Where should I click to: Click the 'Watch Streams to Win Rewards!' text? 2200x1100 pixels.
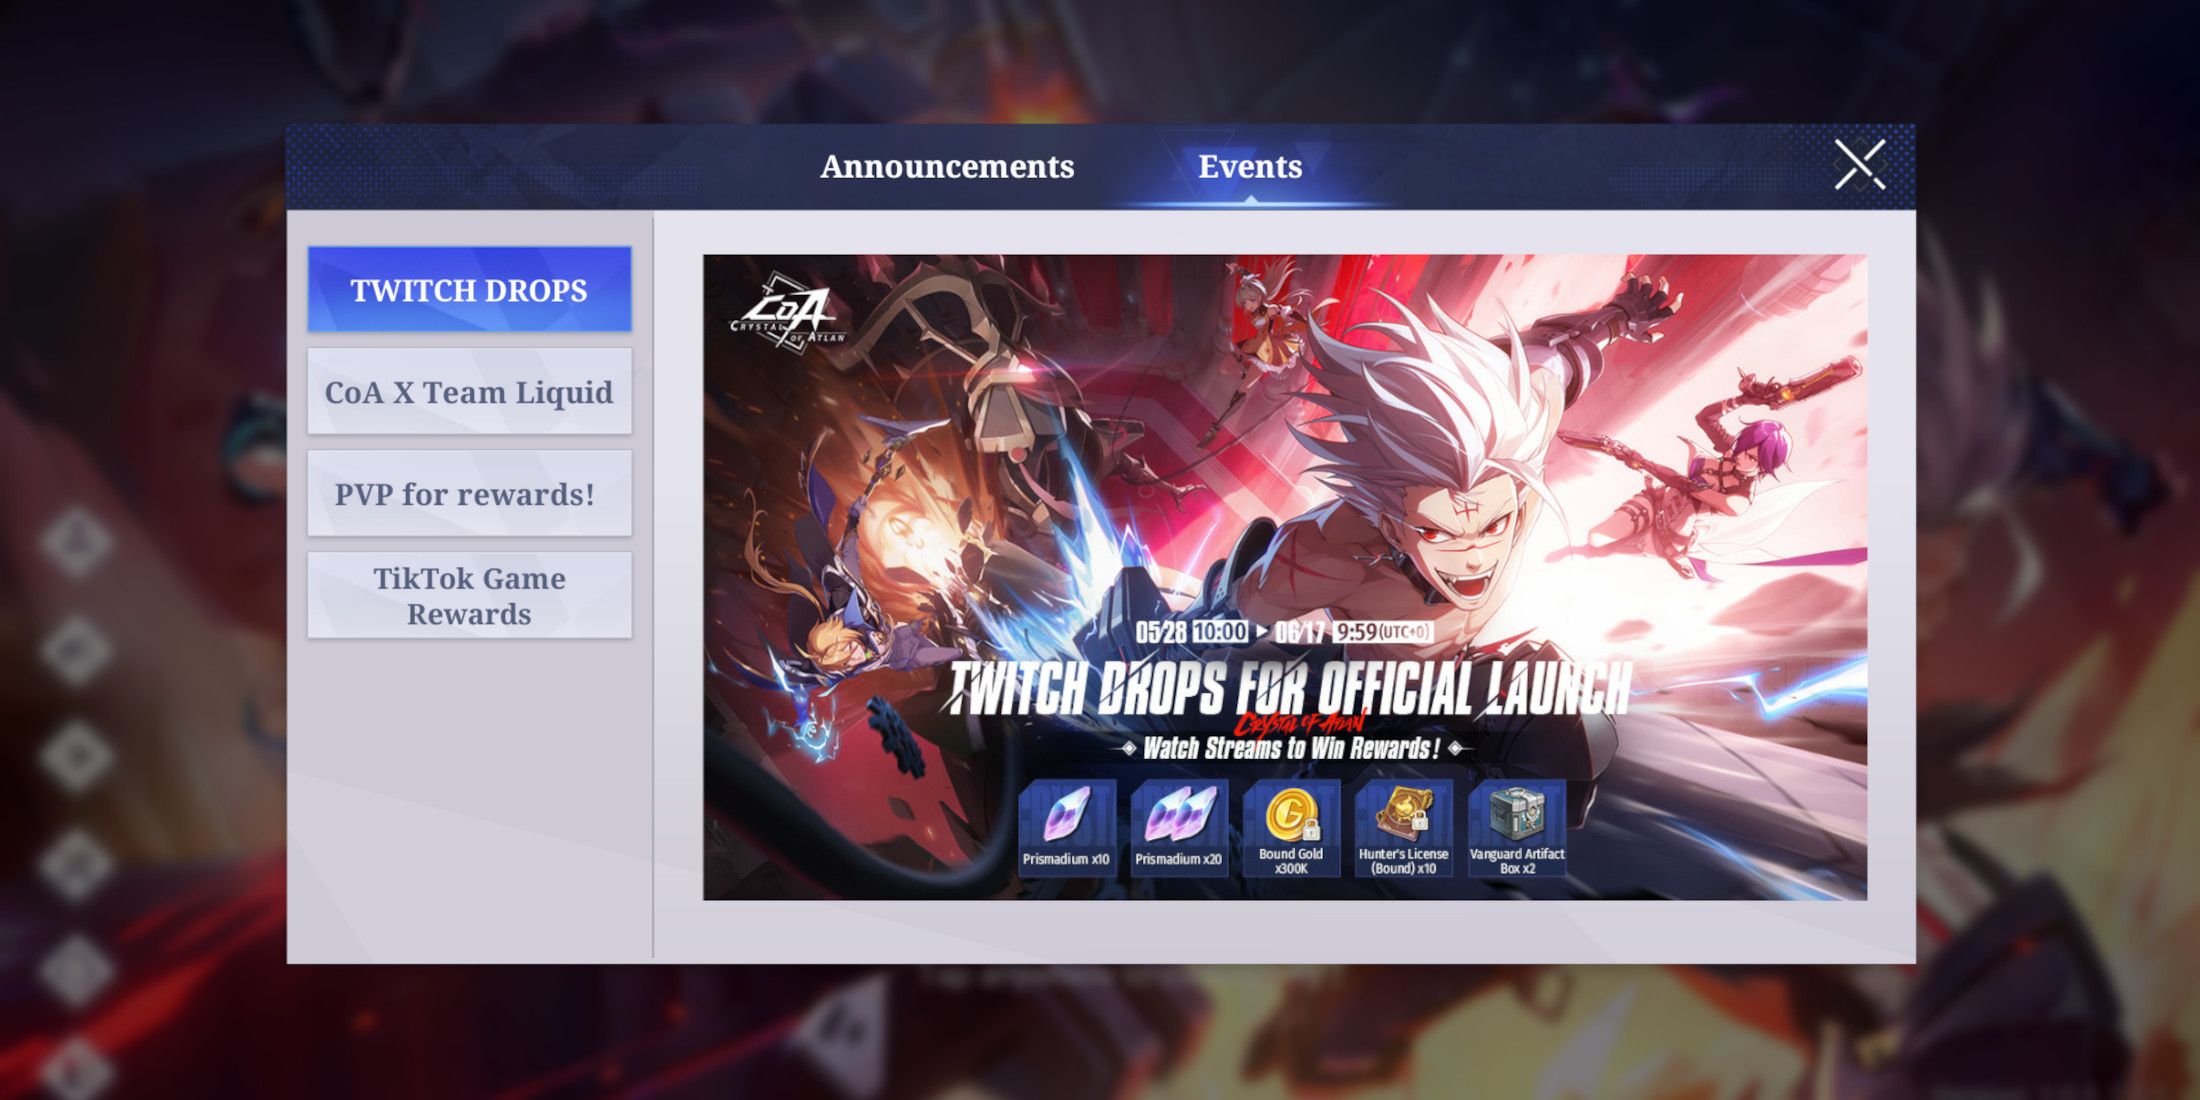[x=1291, y=748]
